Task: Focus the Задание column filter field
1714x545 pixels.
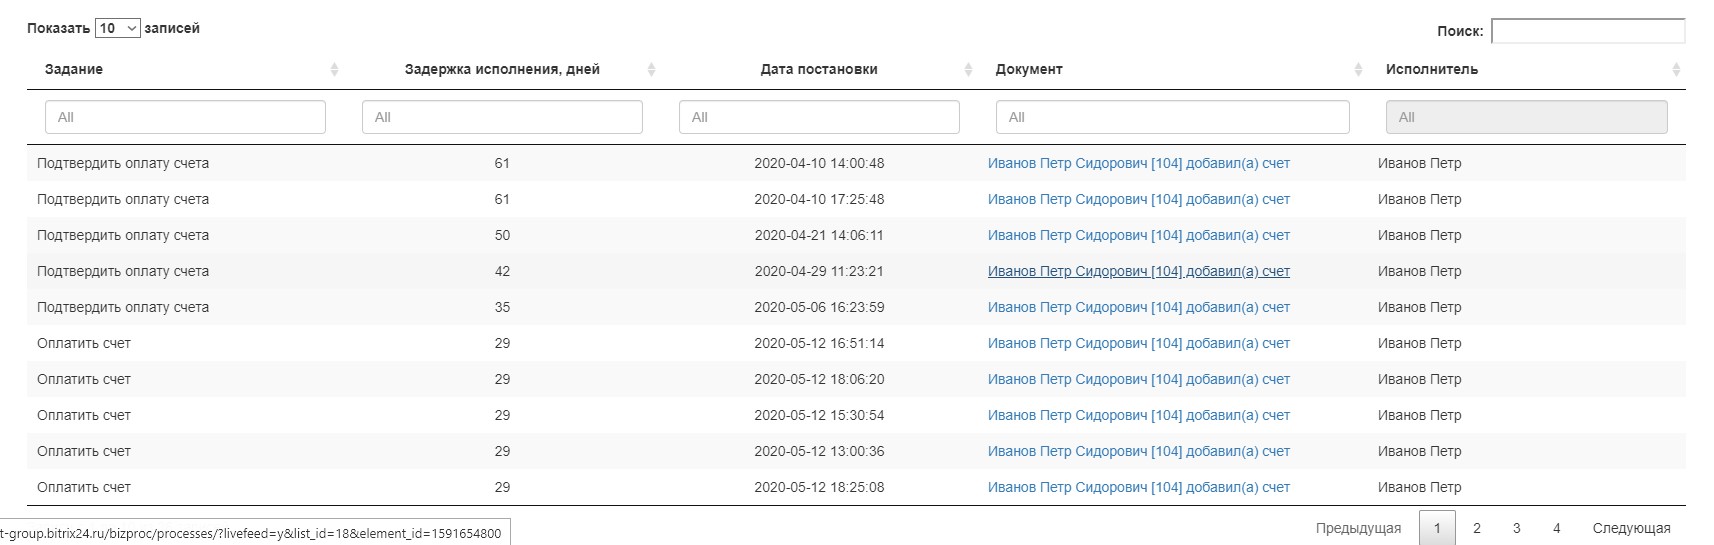Action: click(x=185, y=117)
